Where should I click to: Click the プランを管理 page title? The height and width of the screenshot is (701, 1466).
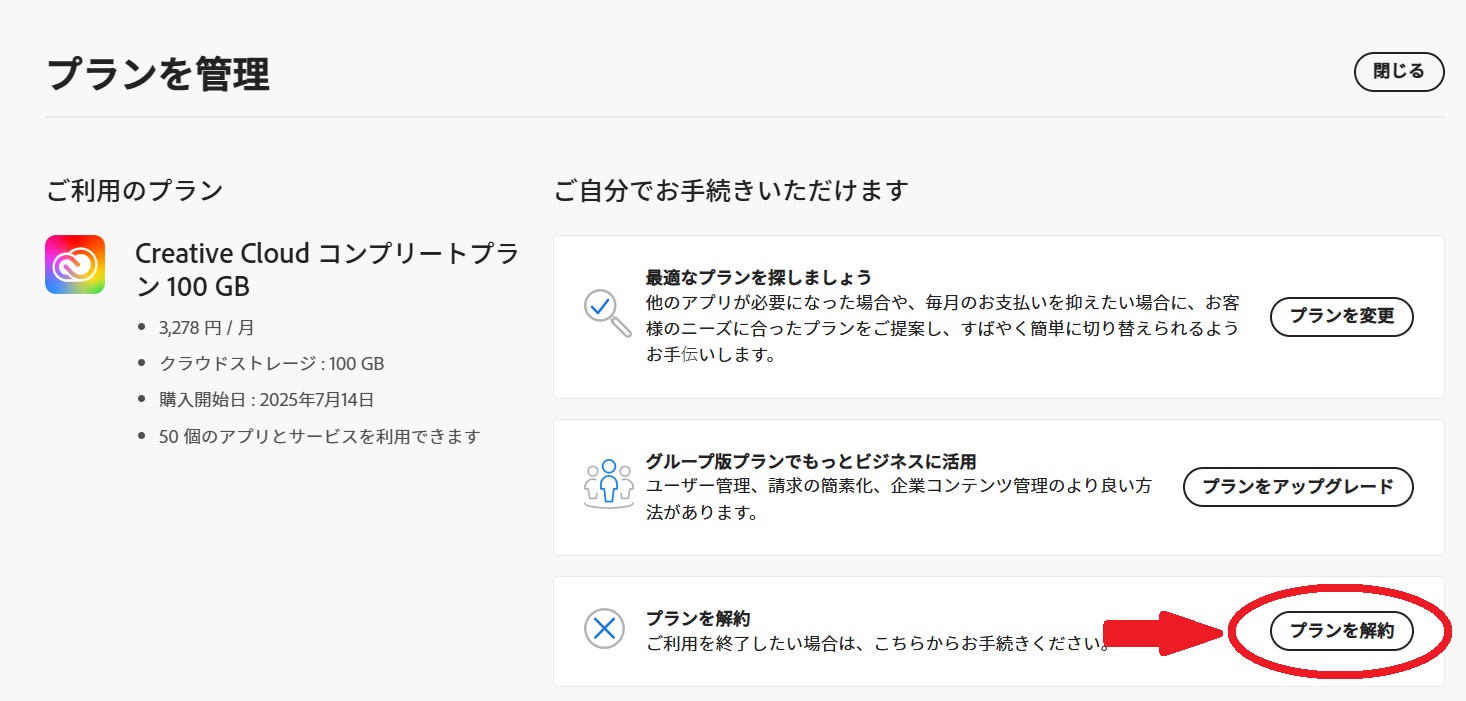(158, 75)
